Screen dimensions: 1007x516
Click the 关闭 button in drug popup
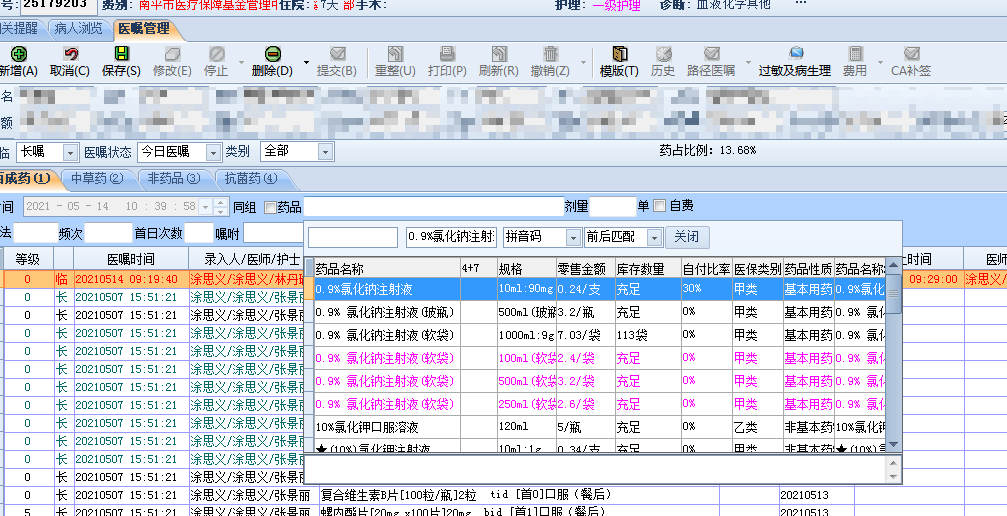(x=687, y=237)
